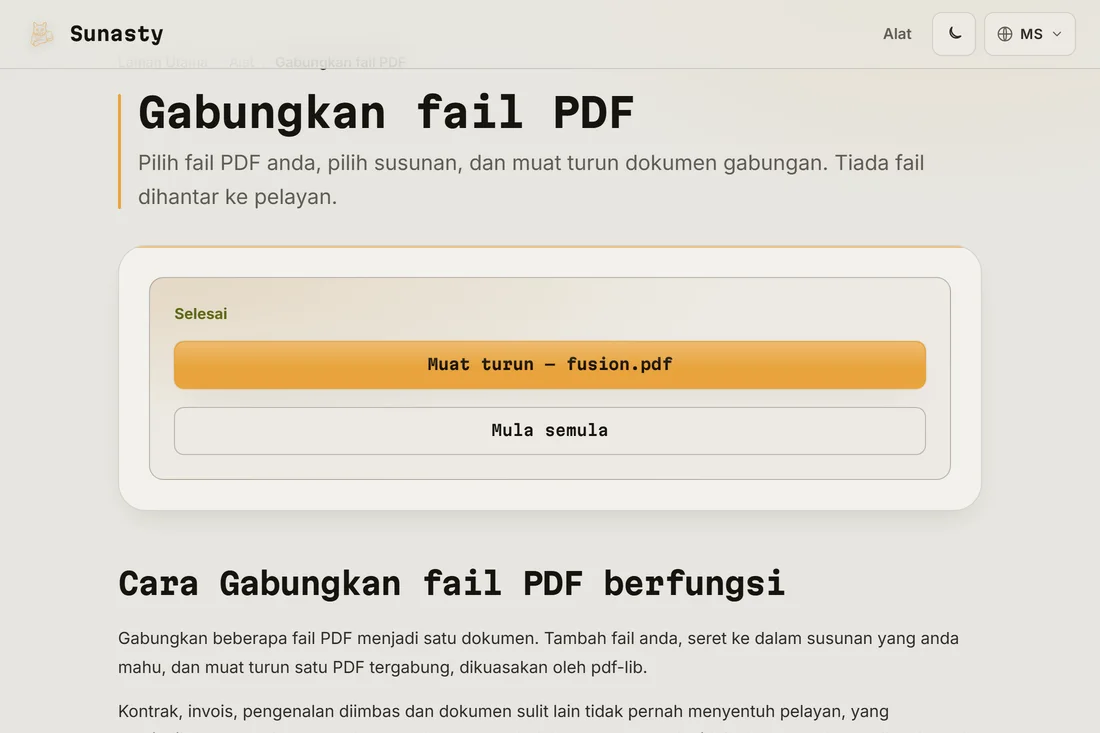Screen dimensions: 1100x733
Task: Click the globe language icon
Action: click(x=1005, y=34)
